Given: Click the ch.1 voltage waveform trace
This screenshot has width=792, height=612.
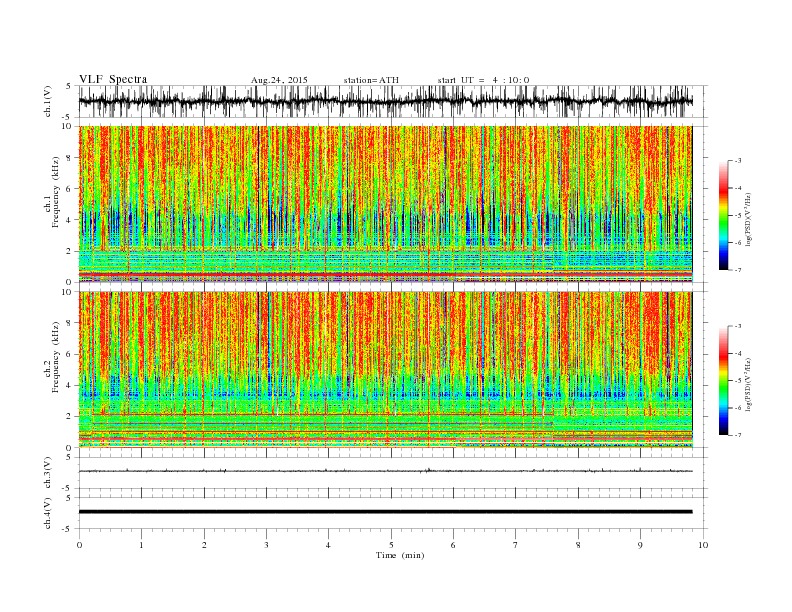Looking at the screenshot, I should [385, 101].
